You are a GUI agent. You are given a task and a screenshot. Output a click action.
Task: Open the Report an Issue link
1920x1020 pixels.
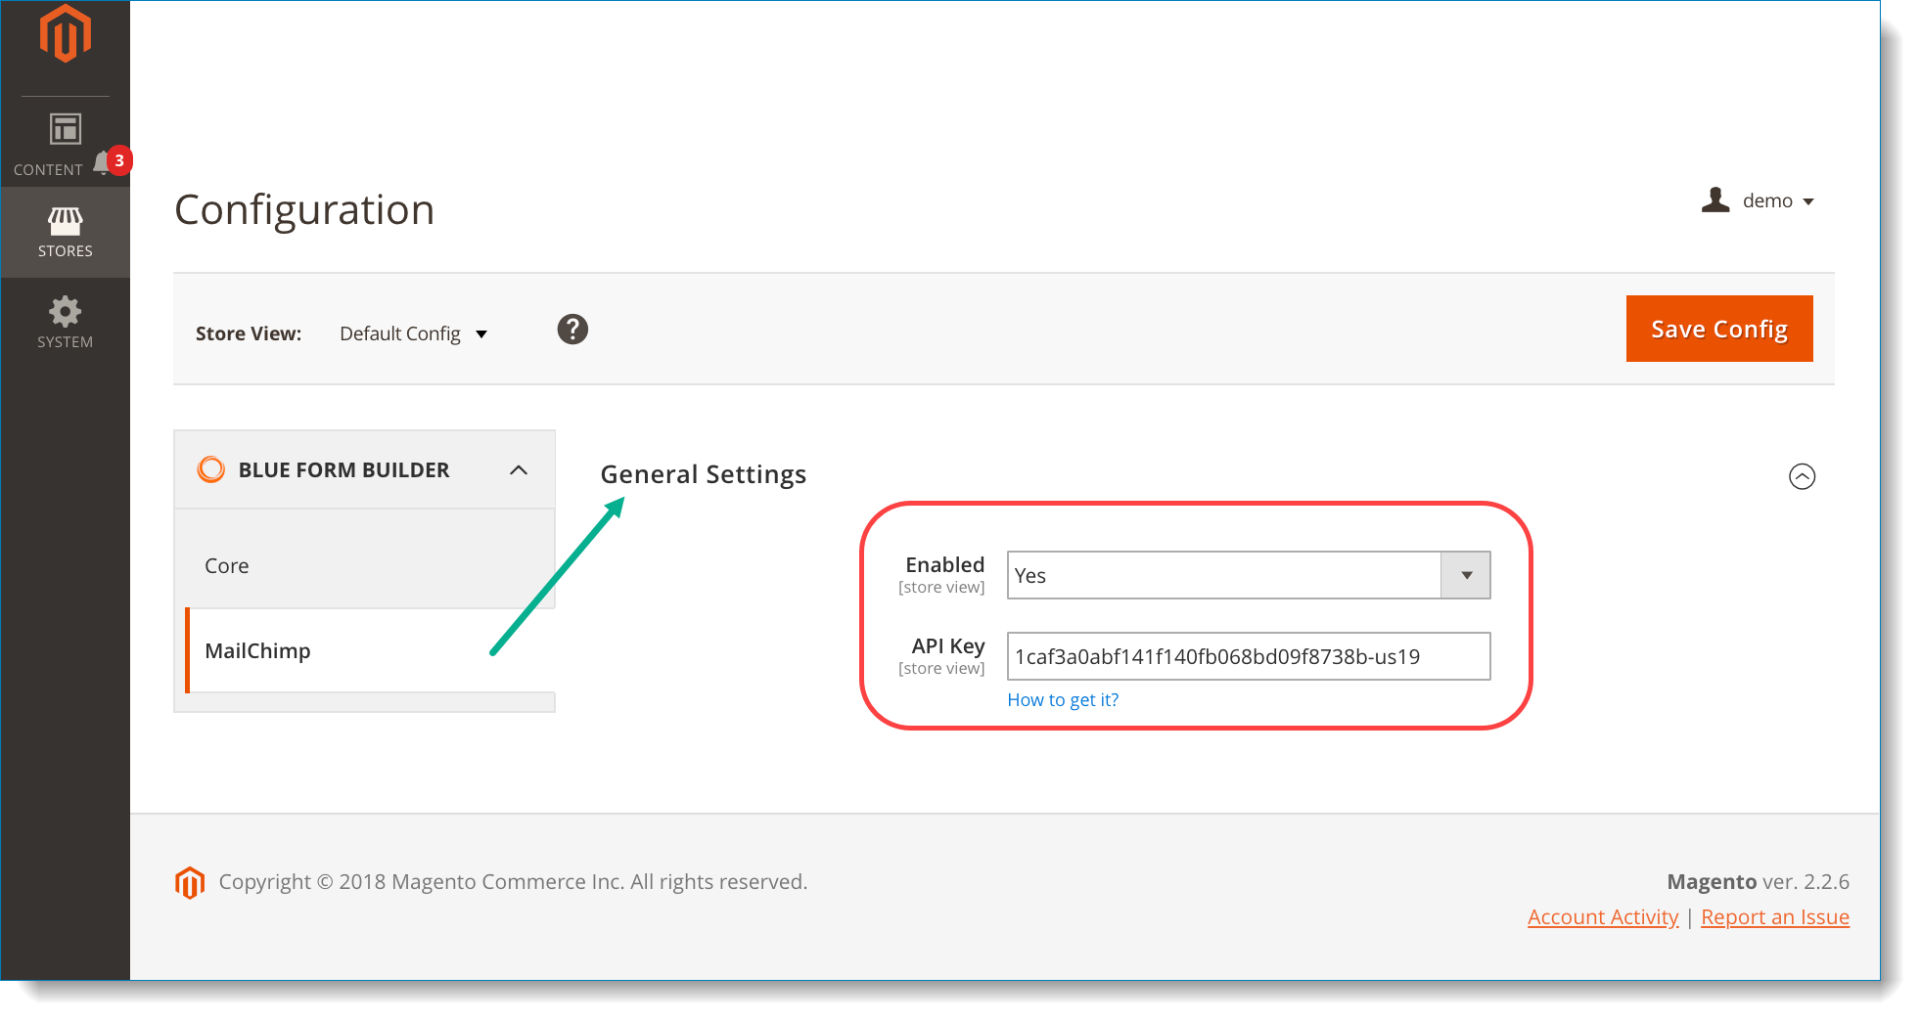click(x=1774, y=917)
